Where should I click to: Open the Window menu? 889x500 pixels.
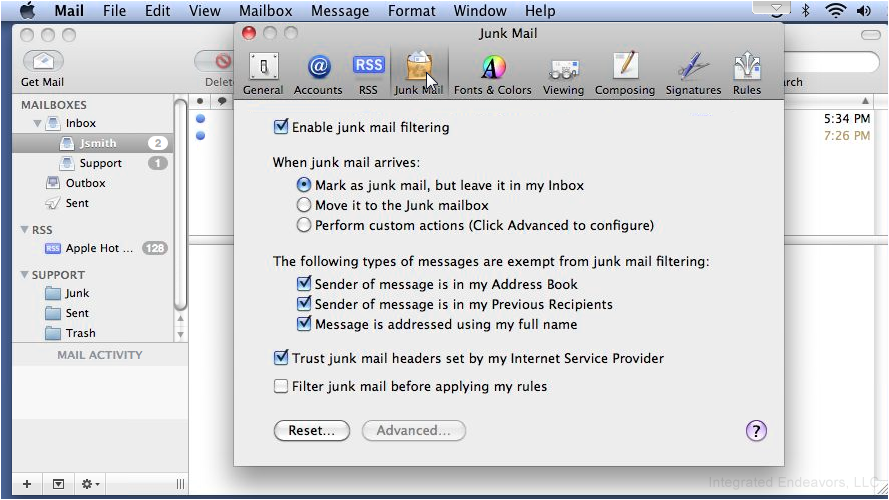point(480,11)
